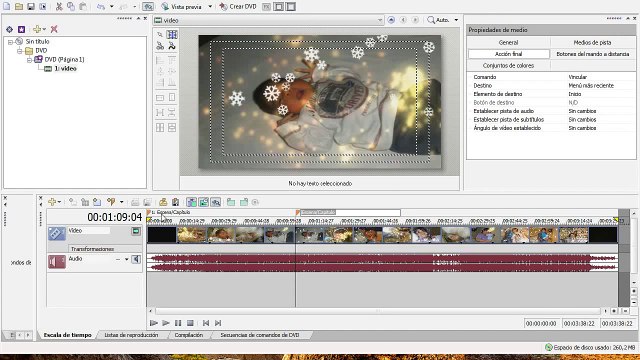Toggle the sizing tool in workspace toolbar
The image size is (640, 360).
(172, 35)
